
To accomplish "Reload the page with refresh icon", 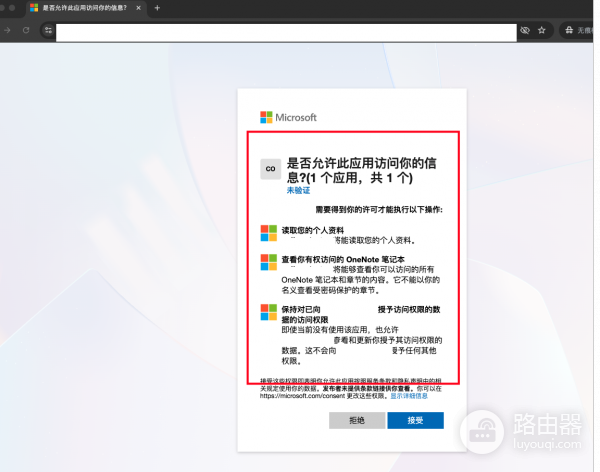I will pyautogui.click(x=26, y=30).
